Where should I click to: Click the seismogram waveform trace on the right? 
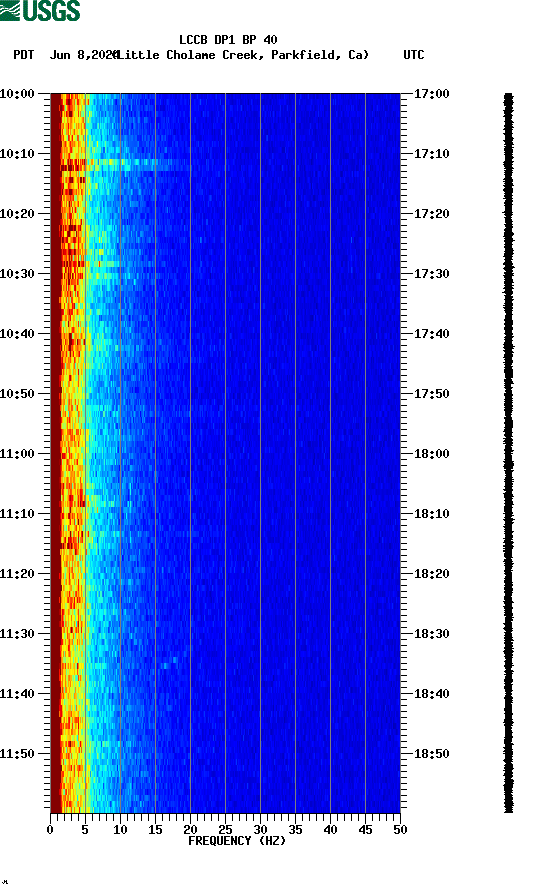pos(508,453)
